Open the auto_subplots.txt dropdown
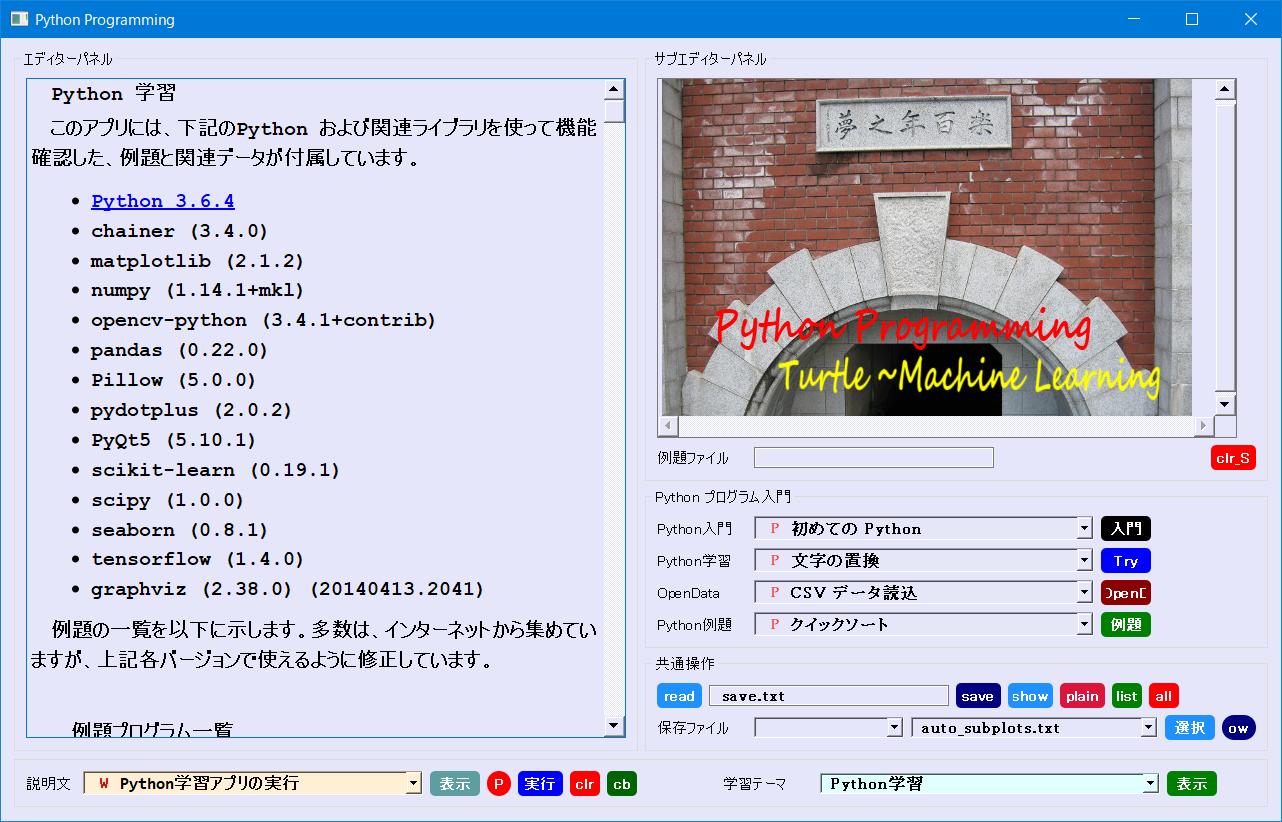This screenshot has height=822, width=1282. (1149, 728)
